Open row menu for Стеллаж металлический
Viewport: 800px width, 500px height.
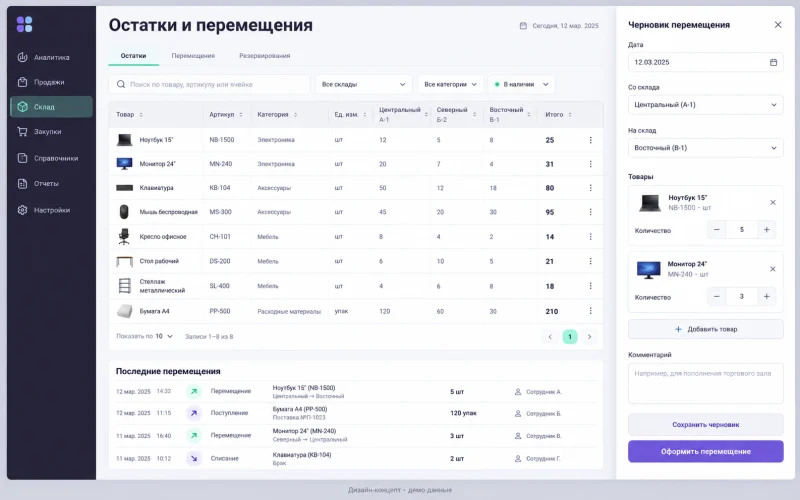point(590,286)
